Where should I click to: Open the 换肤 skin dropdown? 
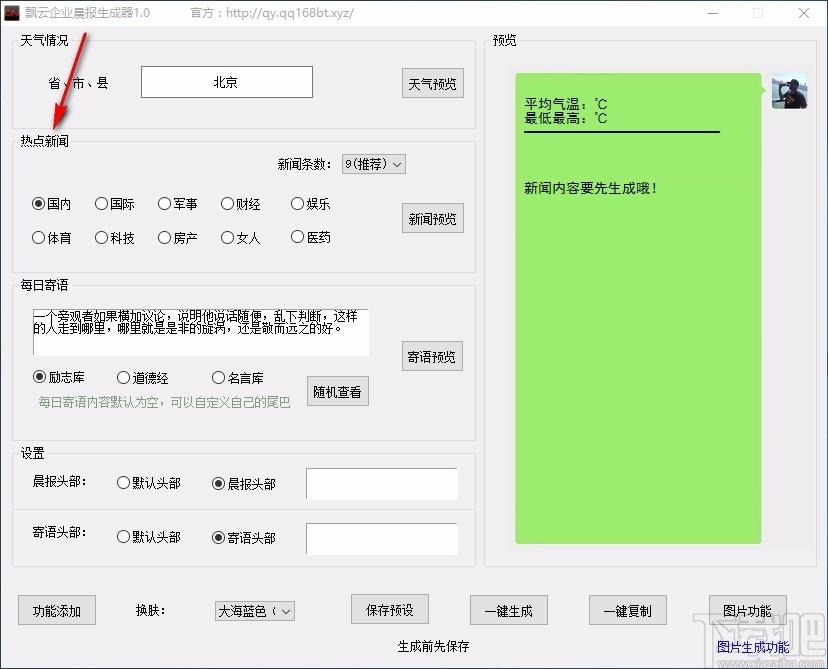click(255, 611)
